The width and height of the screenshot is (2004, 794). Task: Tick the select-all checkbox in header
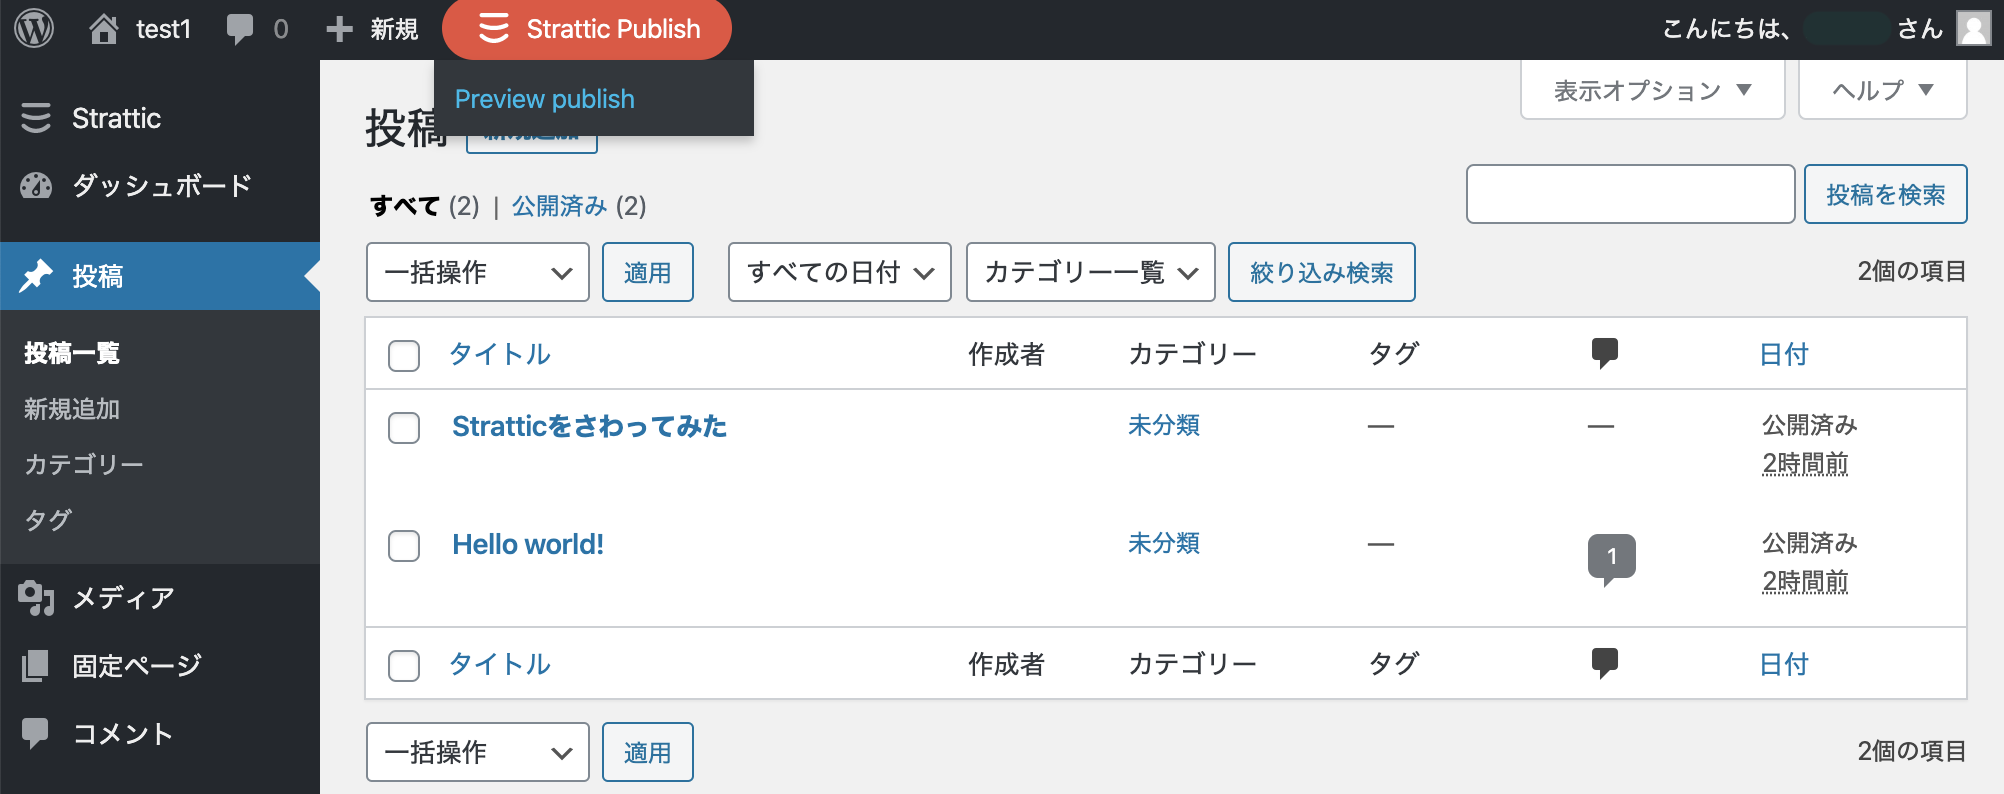pyautogui.click(x=404, y=355)
